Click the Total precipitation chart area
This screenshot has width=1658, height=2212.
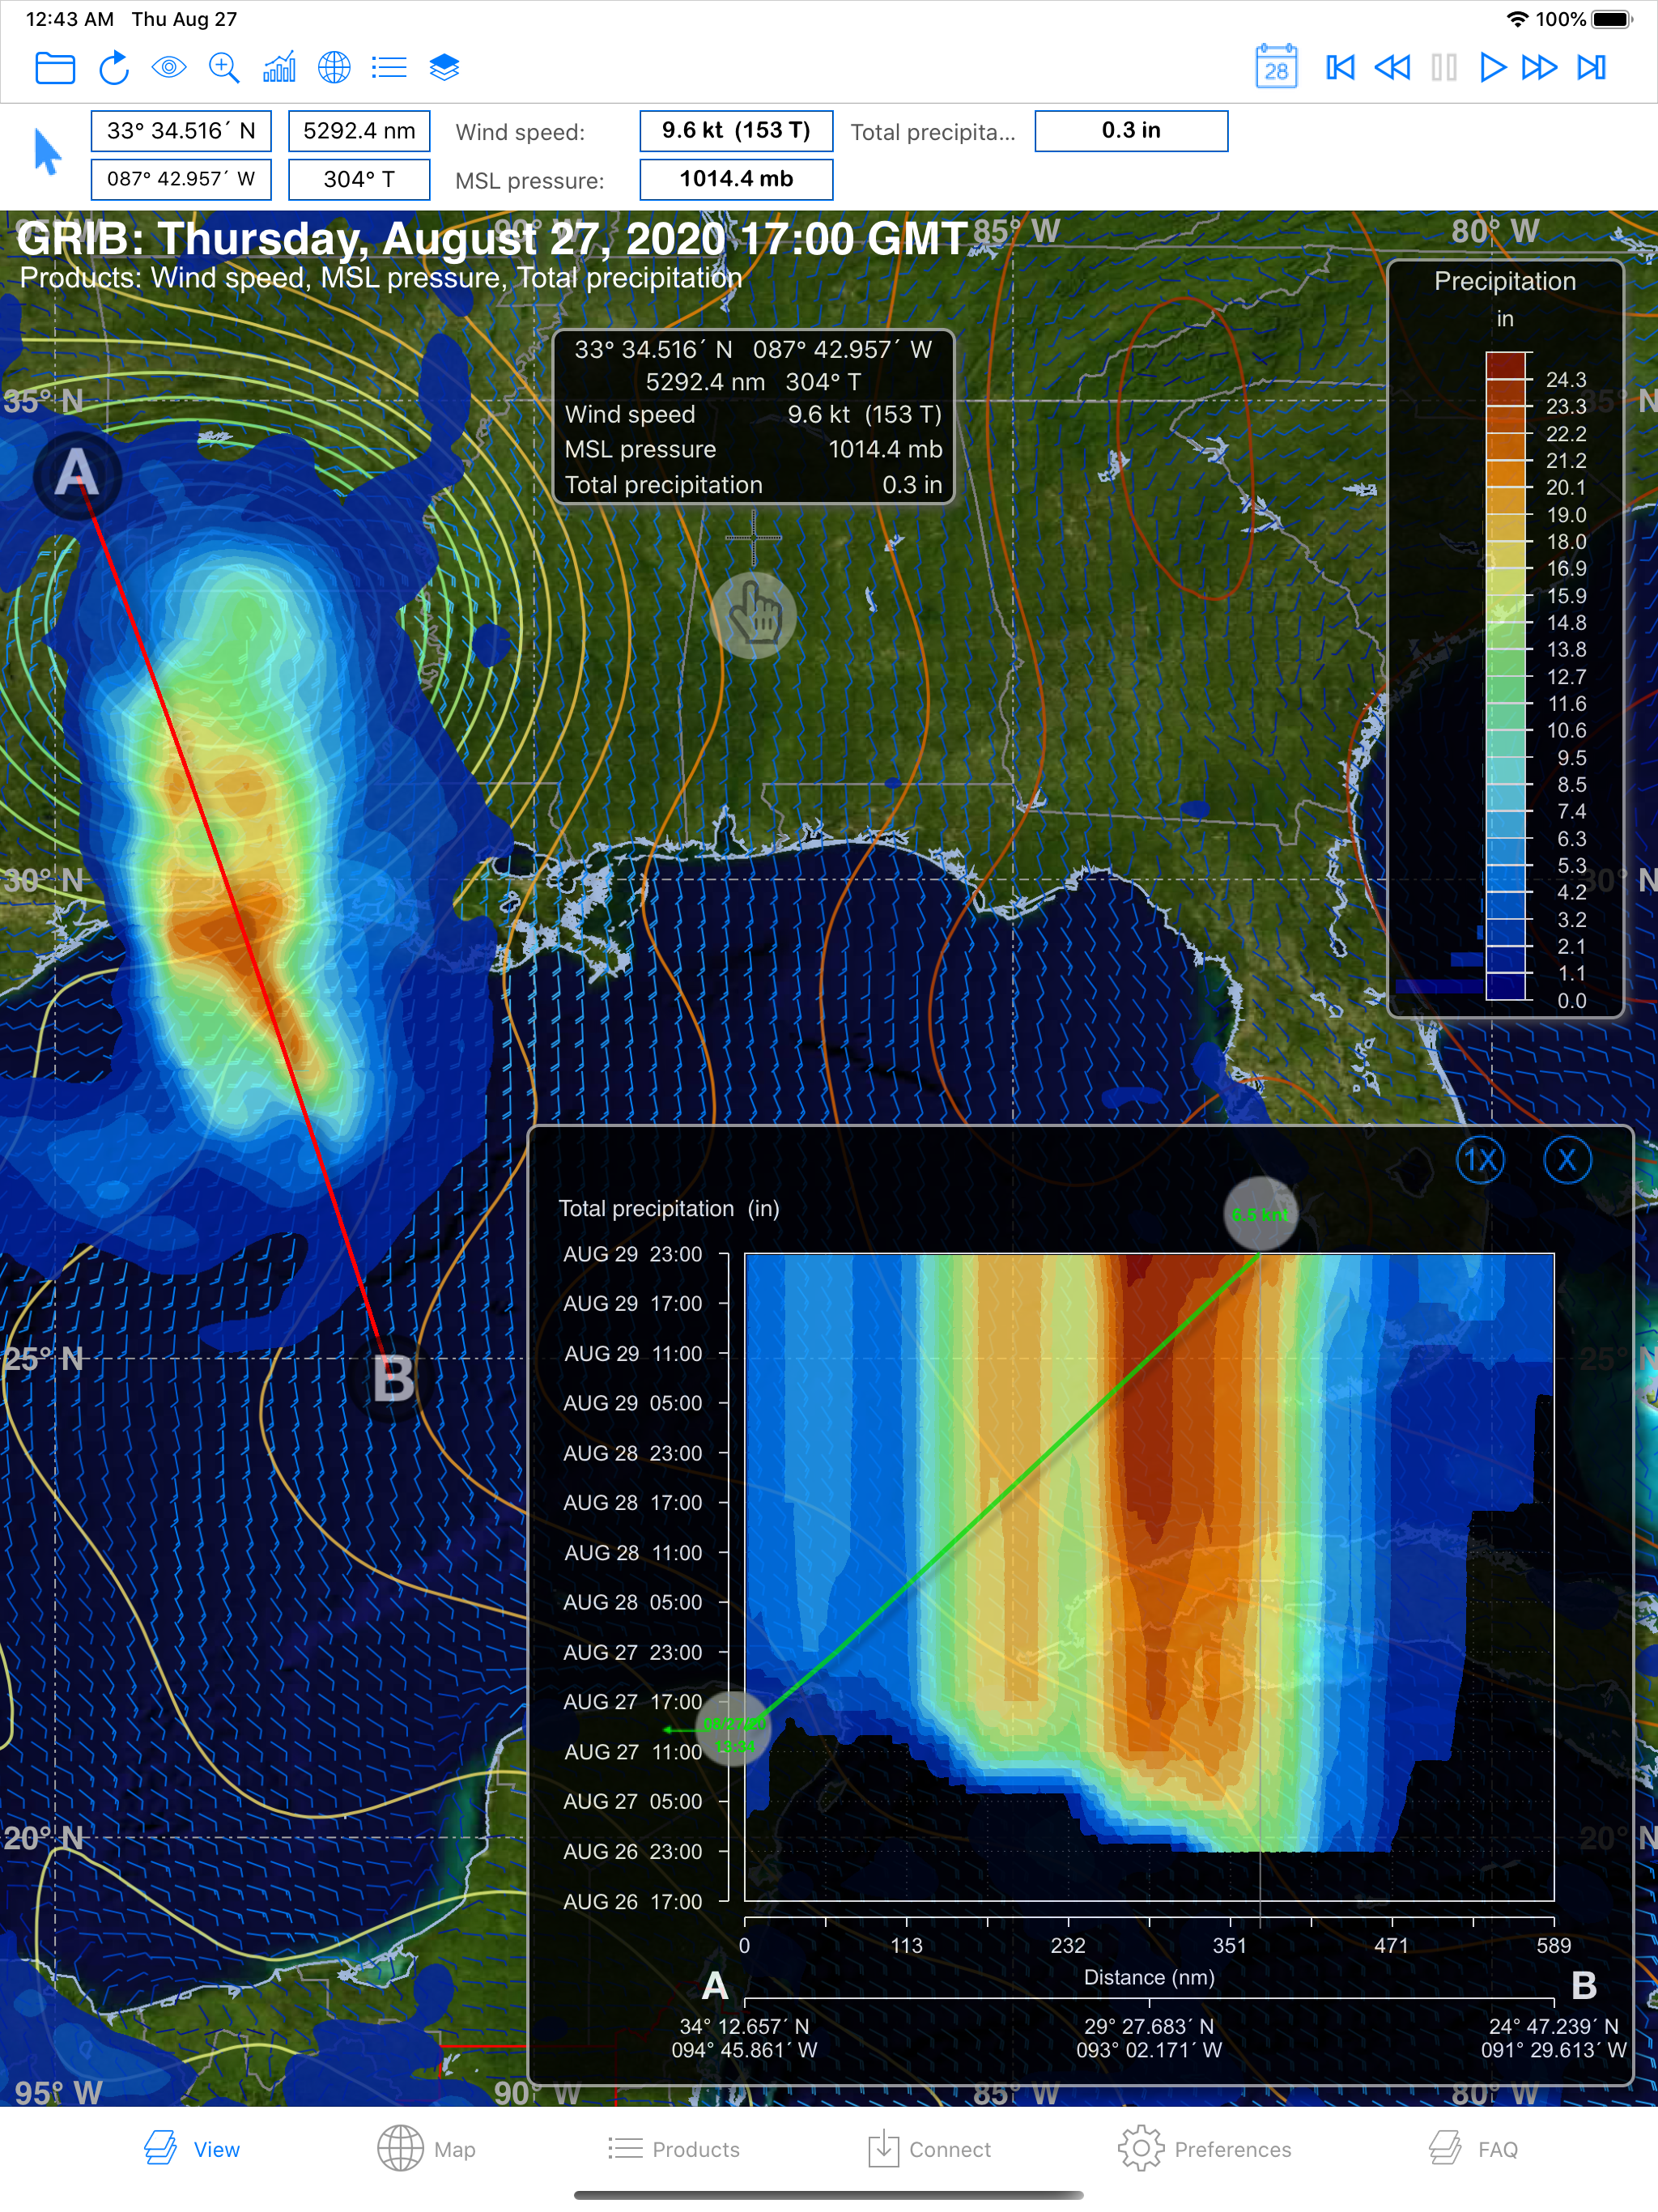click(1149, 1577)
